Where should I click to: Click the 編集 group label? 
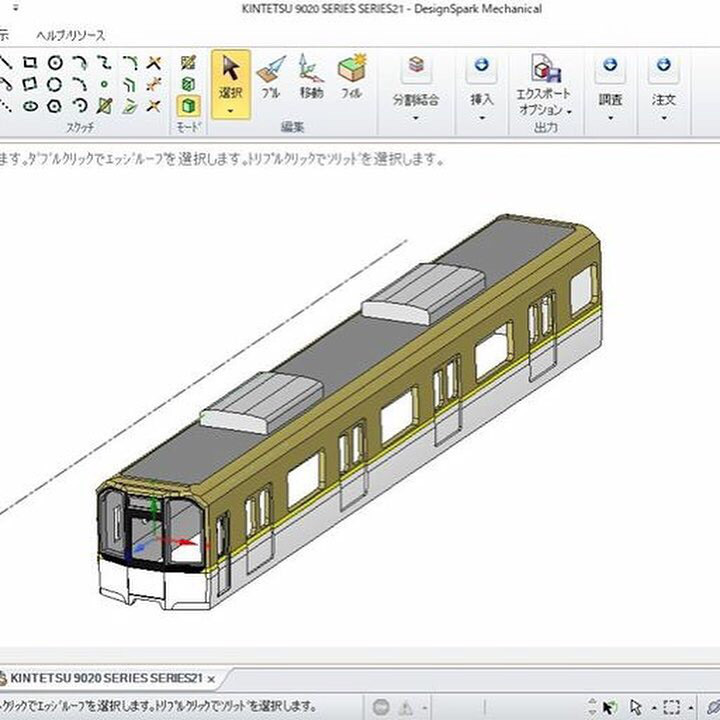tap(292, 127)
